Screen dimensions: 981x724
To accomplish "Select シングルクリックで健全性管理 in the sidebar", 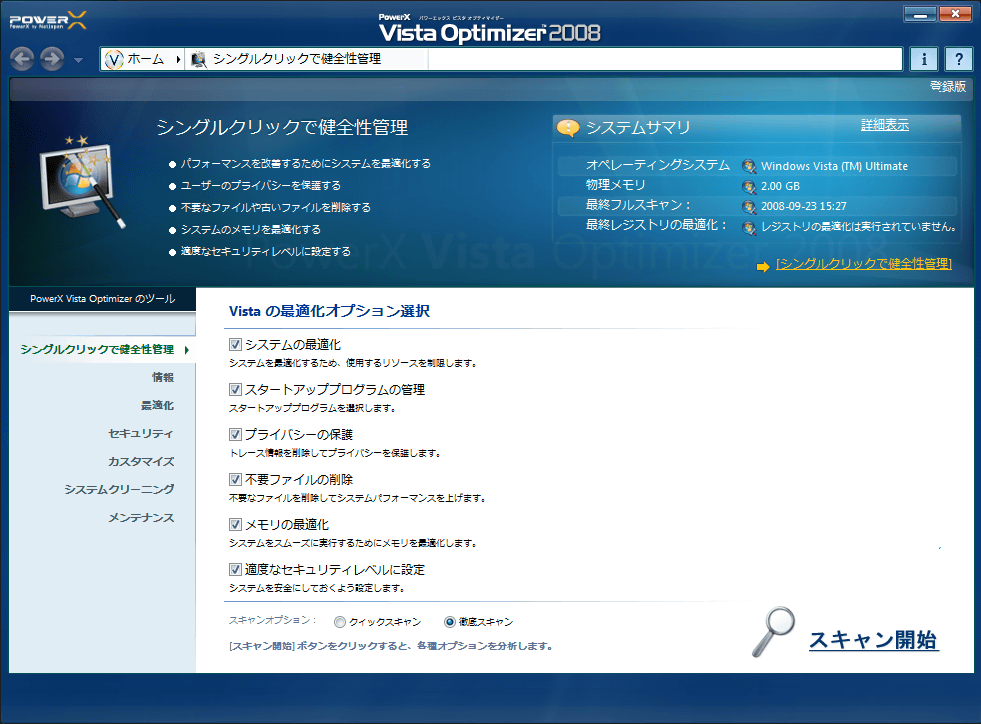I will tap(97, 349).
